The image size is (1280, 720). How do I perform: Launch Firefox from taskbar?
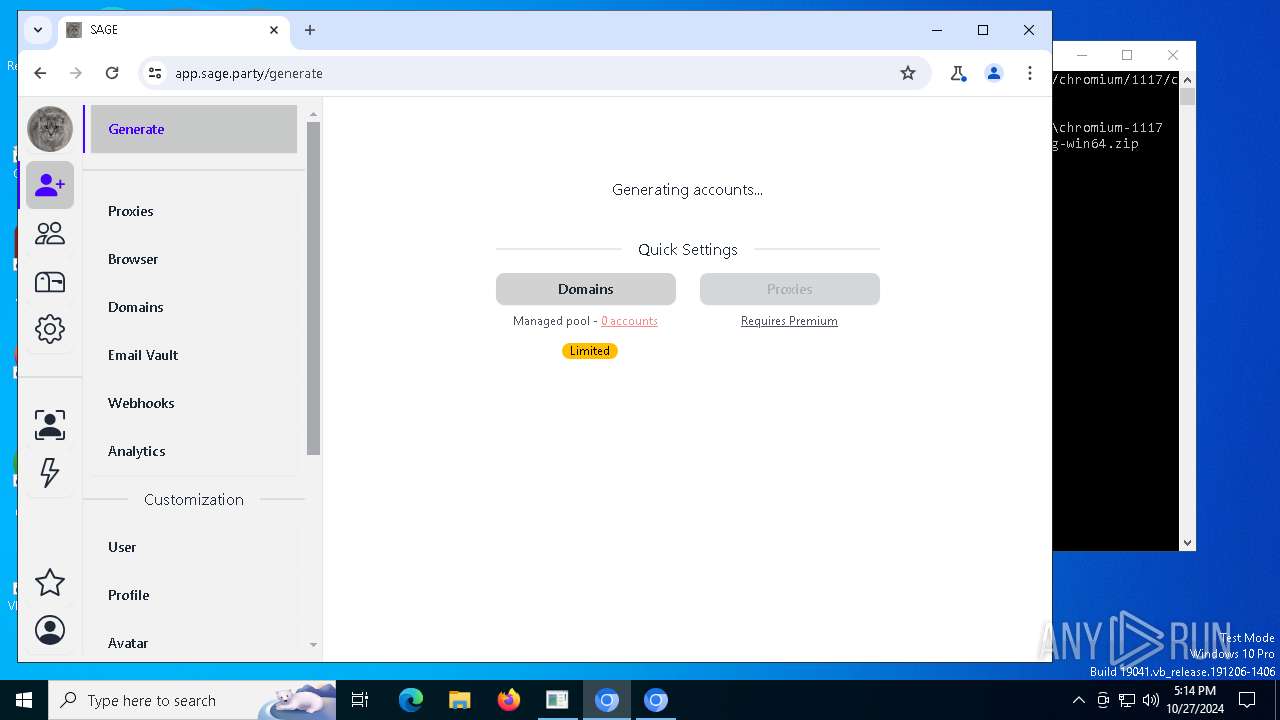click(x=509, y=700)
